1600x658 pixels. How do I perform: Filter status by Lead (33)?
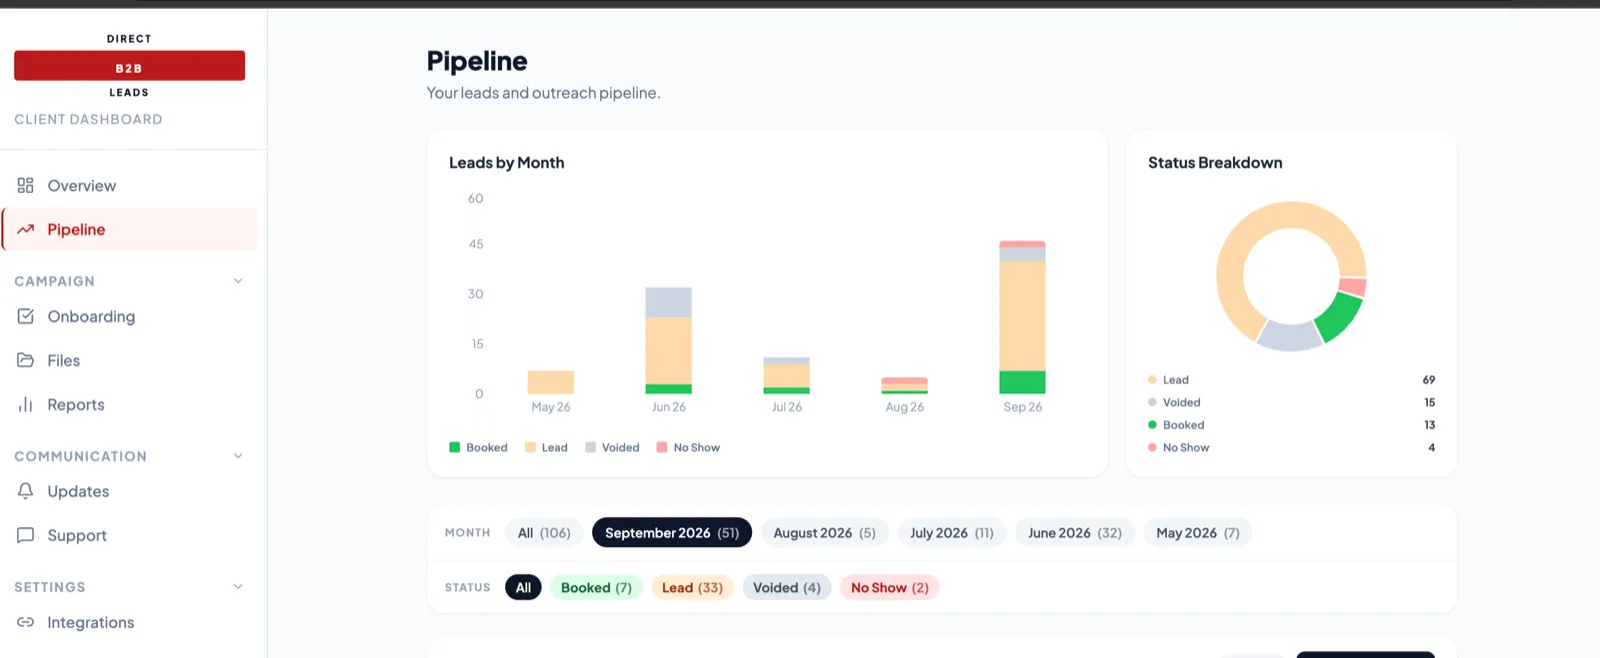click(x=692, y=587)
